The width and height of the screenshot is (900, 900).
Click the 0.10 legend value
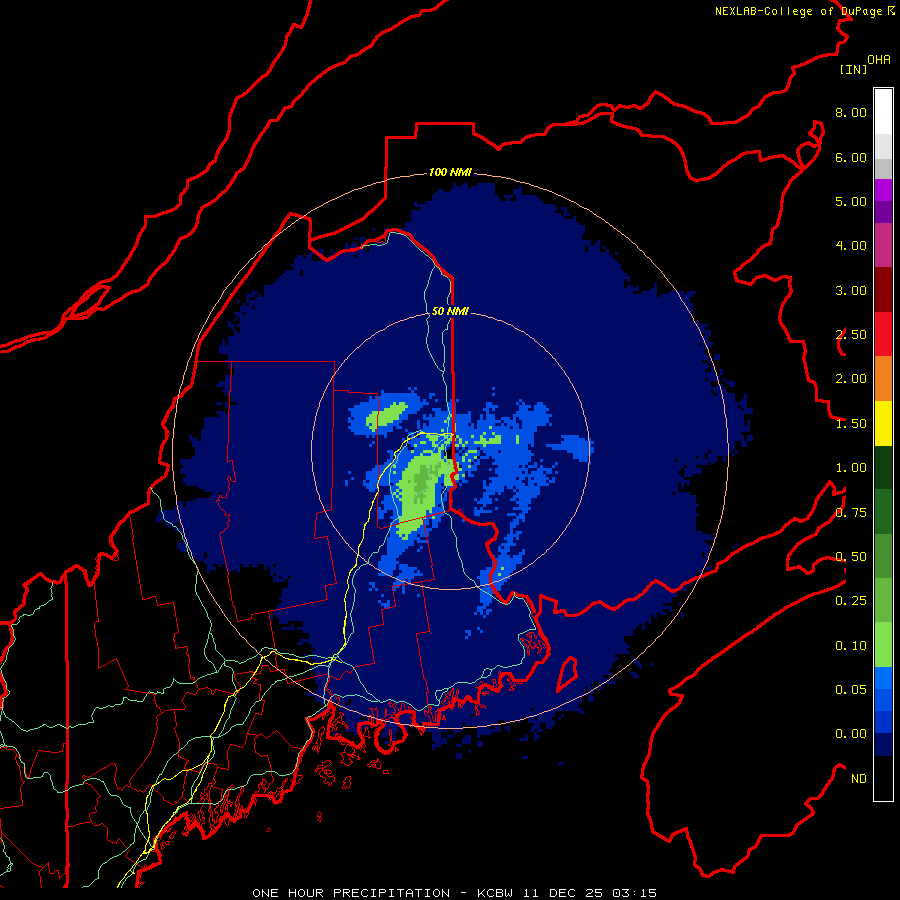(851, 646)
